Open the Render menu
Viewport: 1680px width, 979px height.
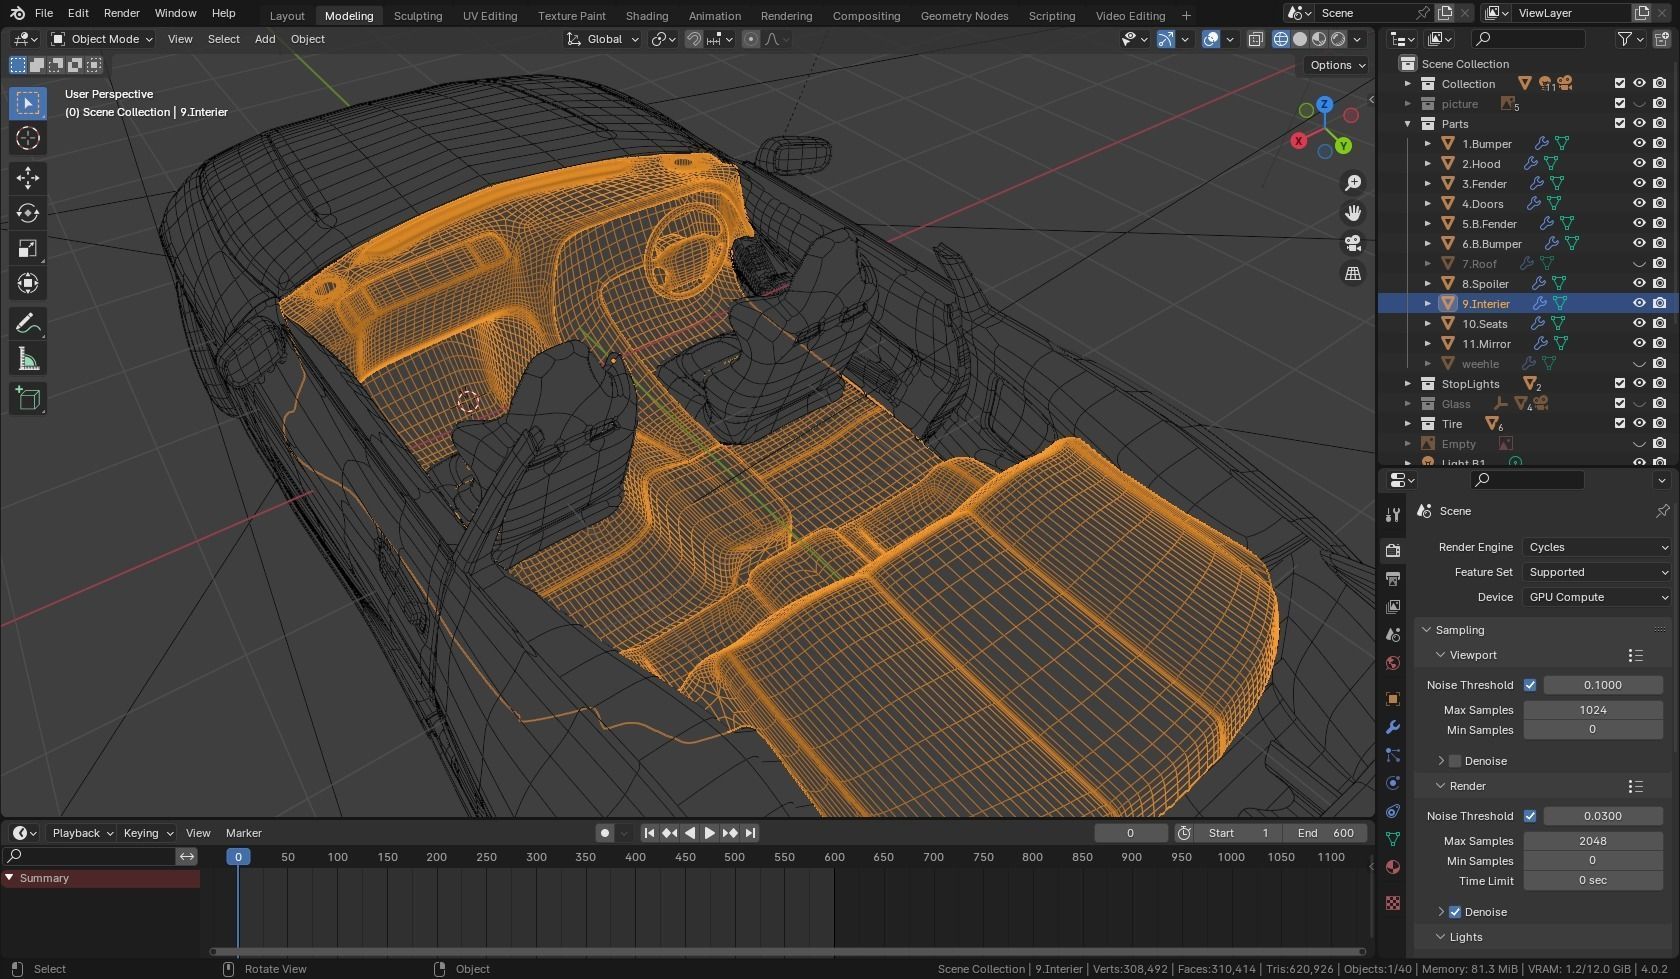click(121, 13)
